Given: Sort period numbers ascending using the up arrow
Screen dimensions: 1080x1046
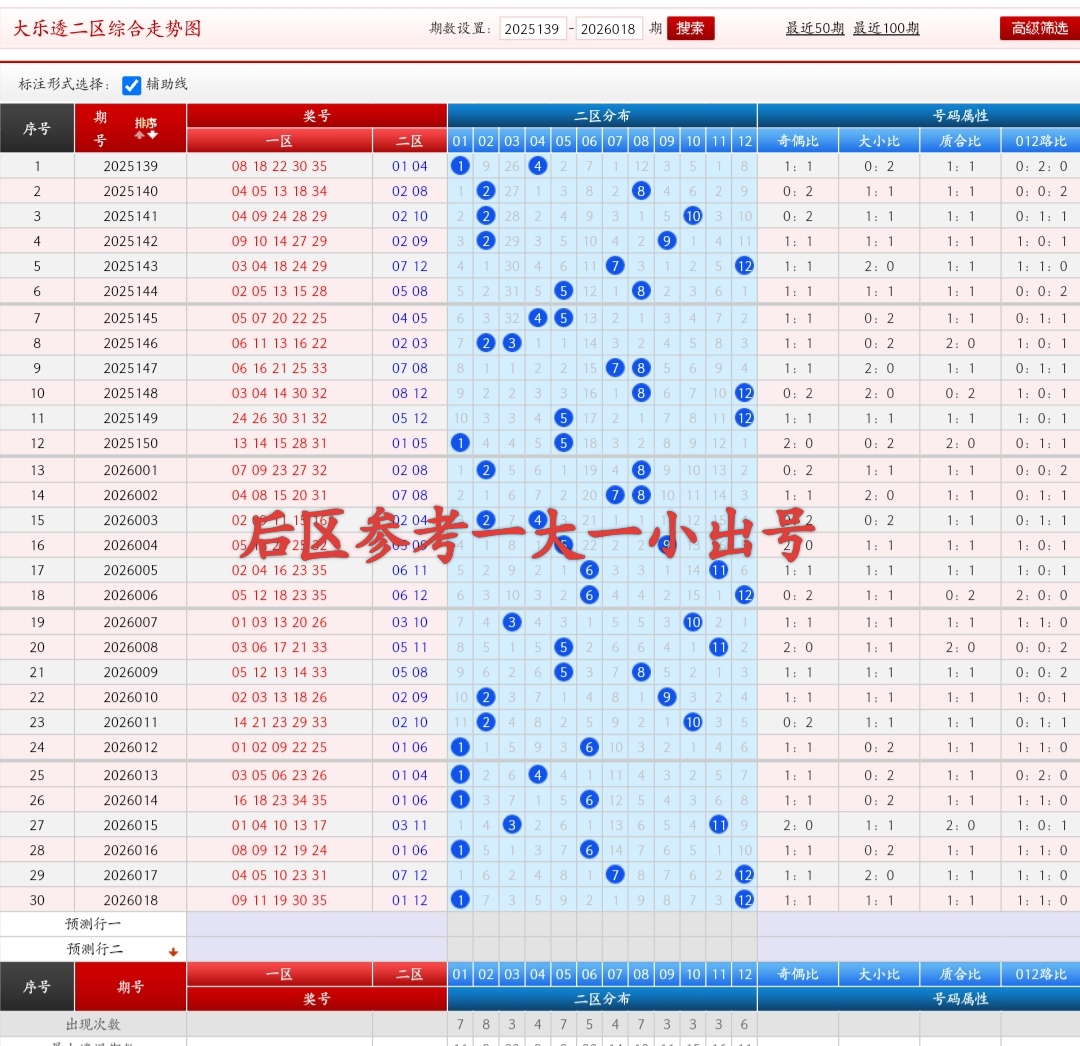Looking at the screenshot, I should point(139,134).
